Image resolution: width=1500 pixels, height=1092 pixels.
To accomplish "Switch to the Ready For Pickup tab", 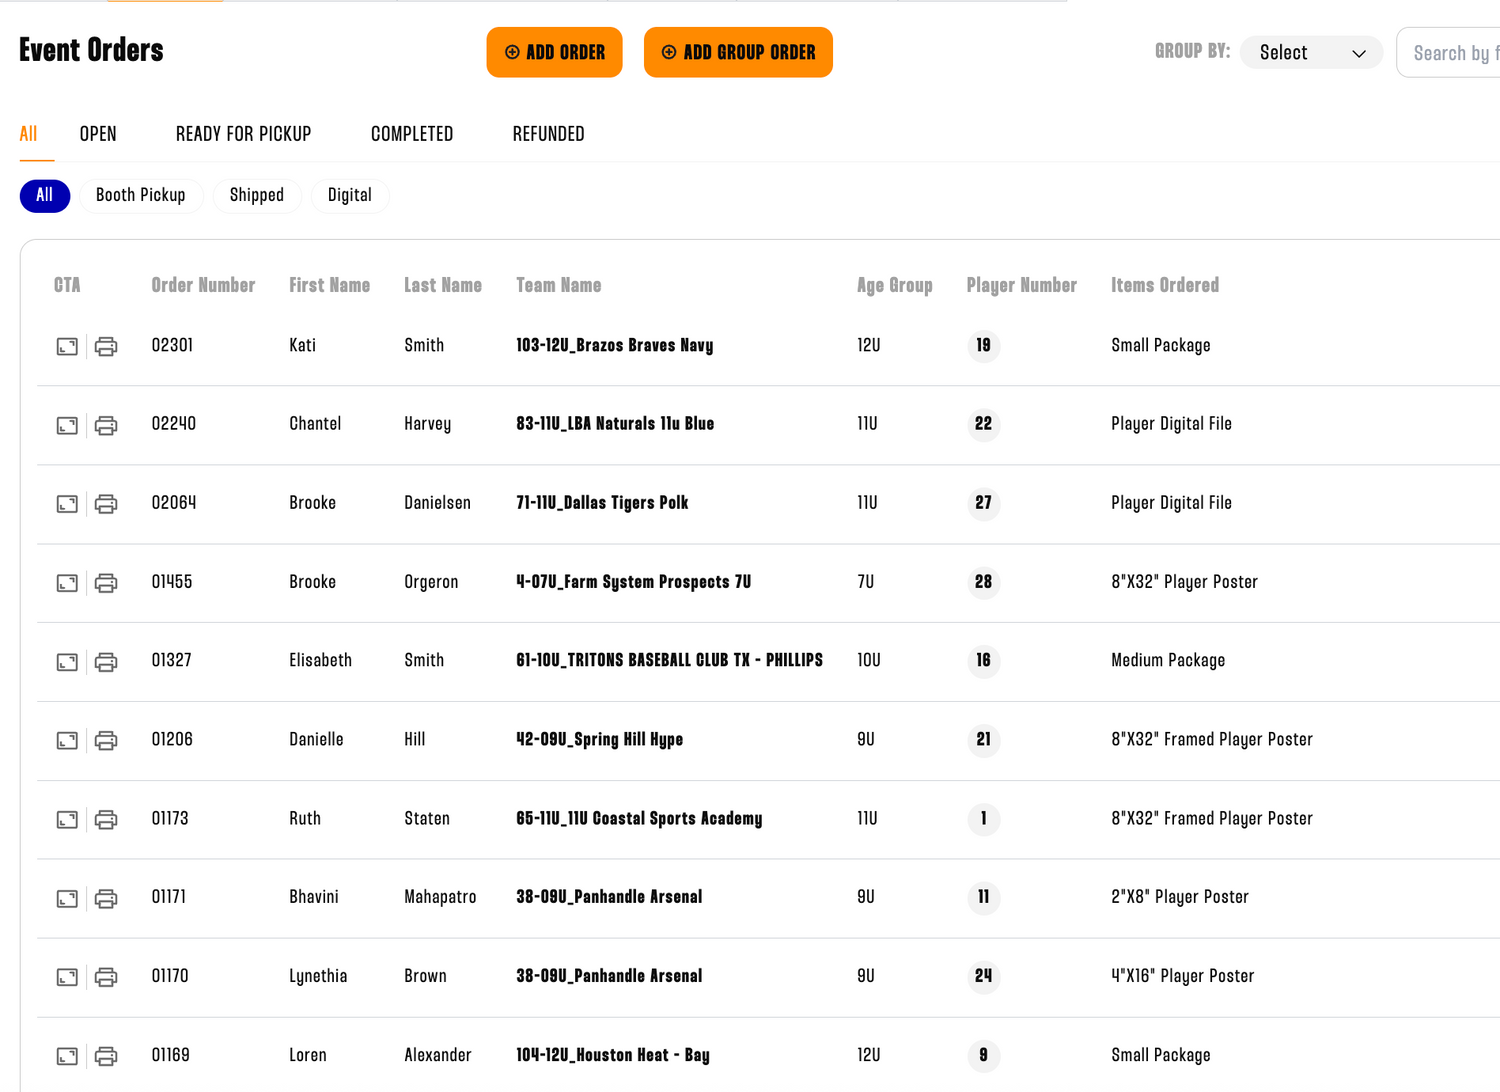I will [x=243, y=134].
